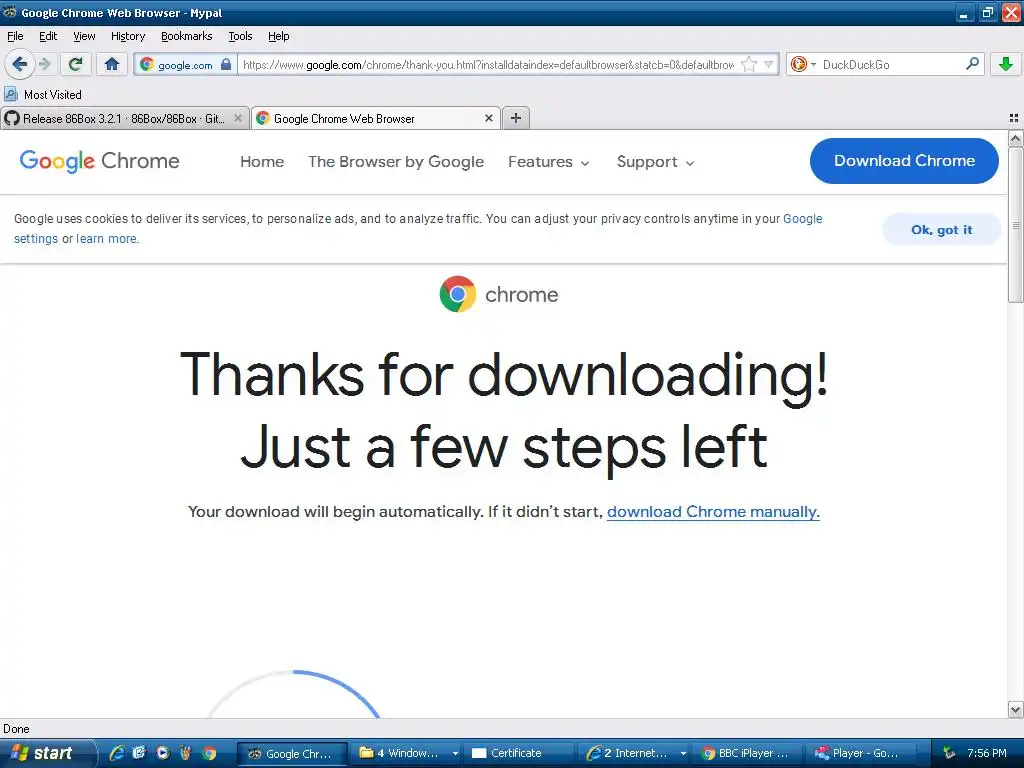
Task: Open the Downloads green arrow button
Action: tap(1006, 64)
